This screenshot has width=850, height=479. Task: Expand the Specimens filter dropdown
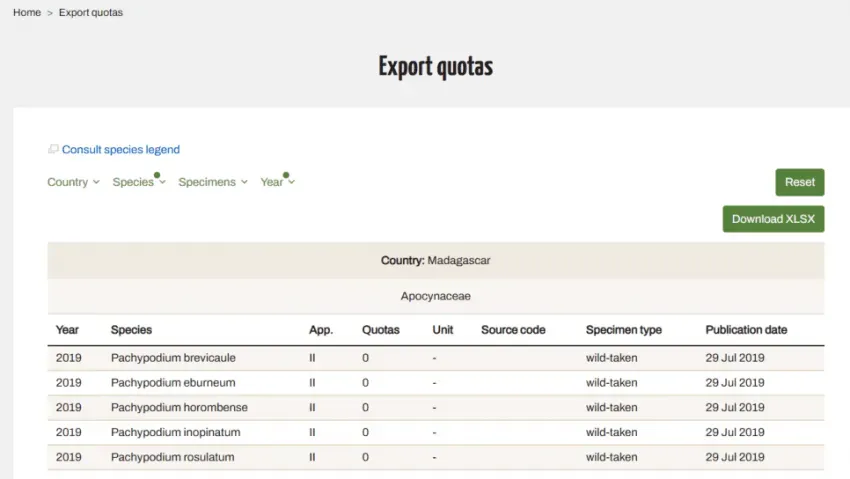(x=212, y=182)
